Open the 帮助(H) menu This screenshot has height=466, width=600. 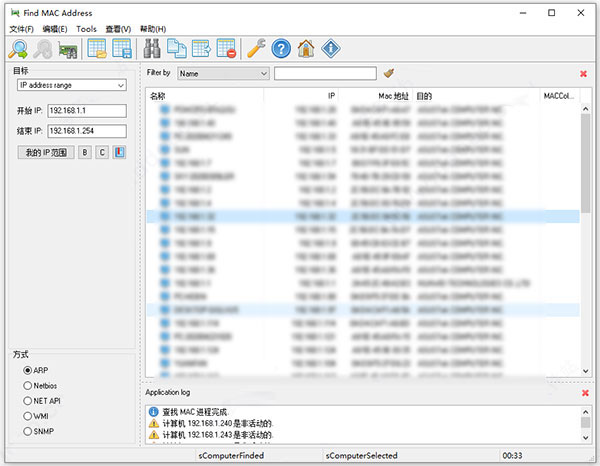153,29
